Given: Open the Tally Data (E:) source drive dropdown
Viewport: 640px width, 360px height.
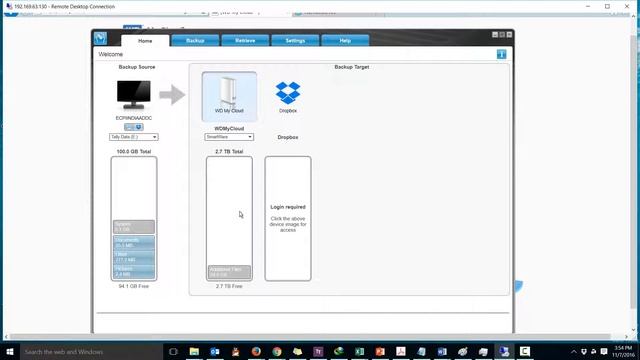Looking at the screenshot, I should tap(133, 137).
